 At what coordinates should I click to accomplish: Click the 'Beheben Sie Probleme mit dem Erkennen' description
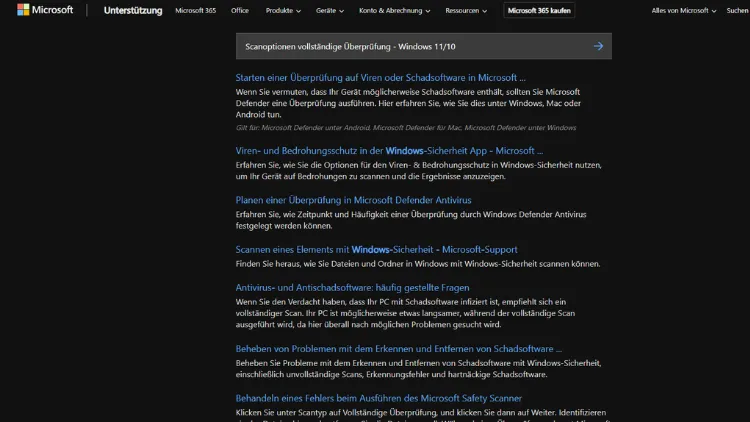click(418, 369)
